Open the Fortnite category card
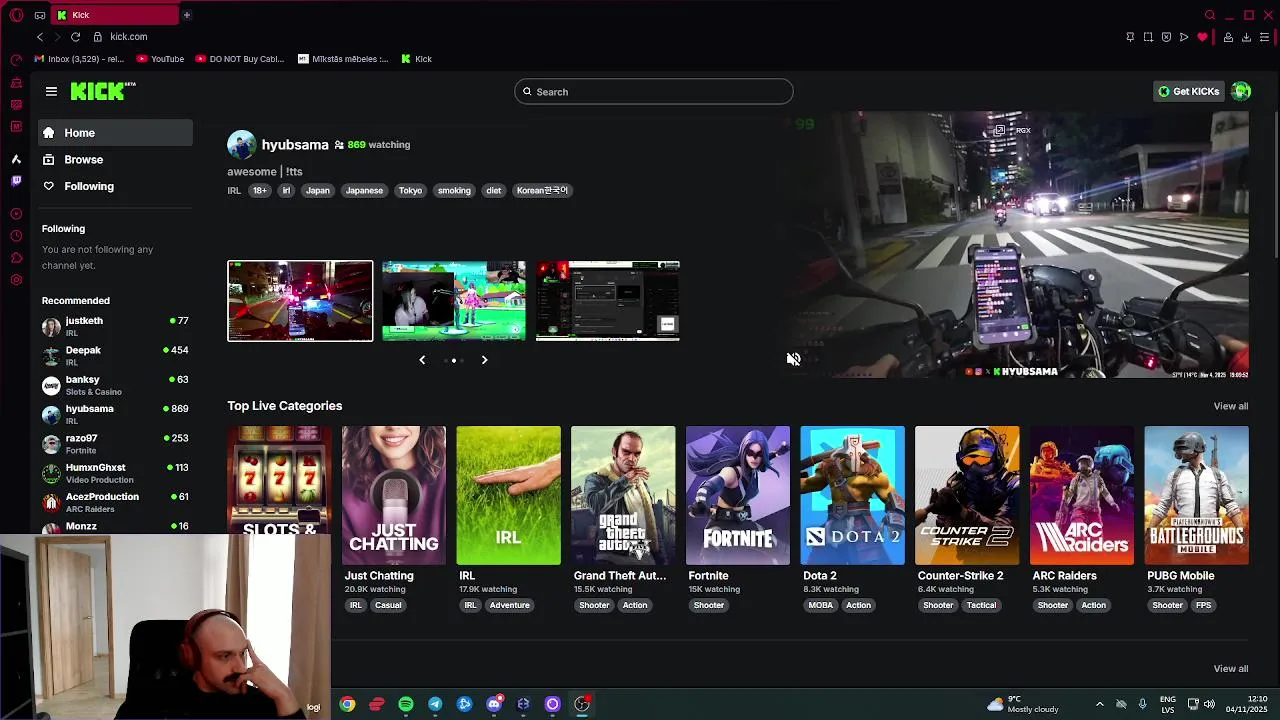This screenshot has height=720, width=1280. pos(738,496)
